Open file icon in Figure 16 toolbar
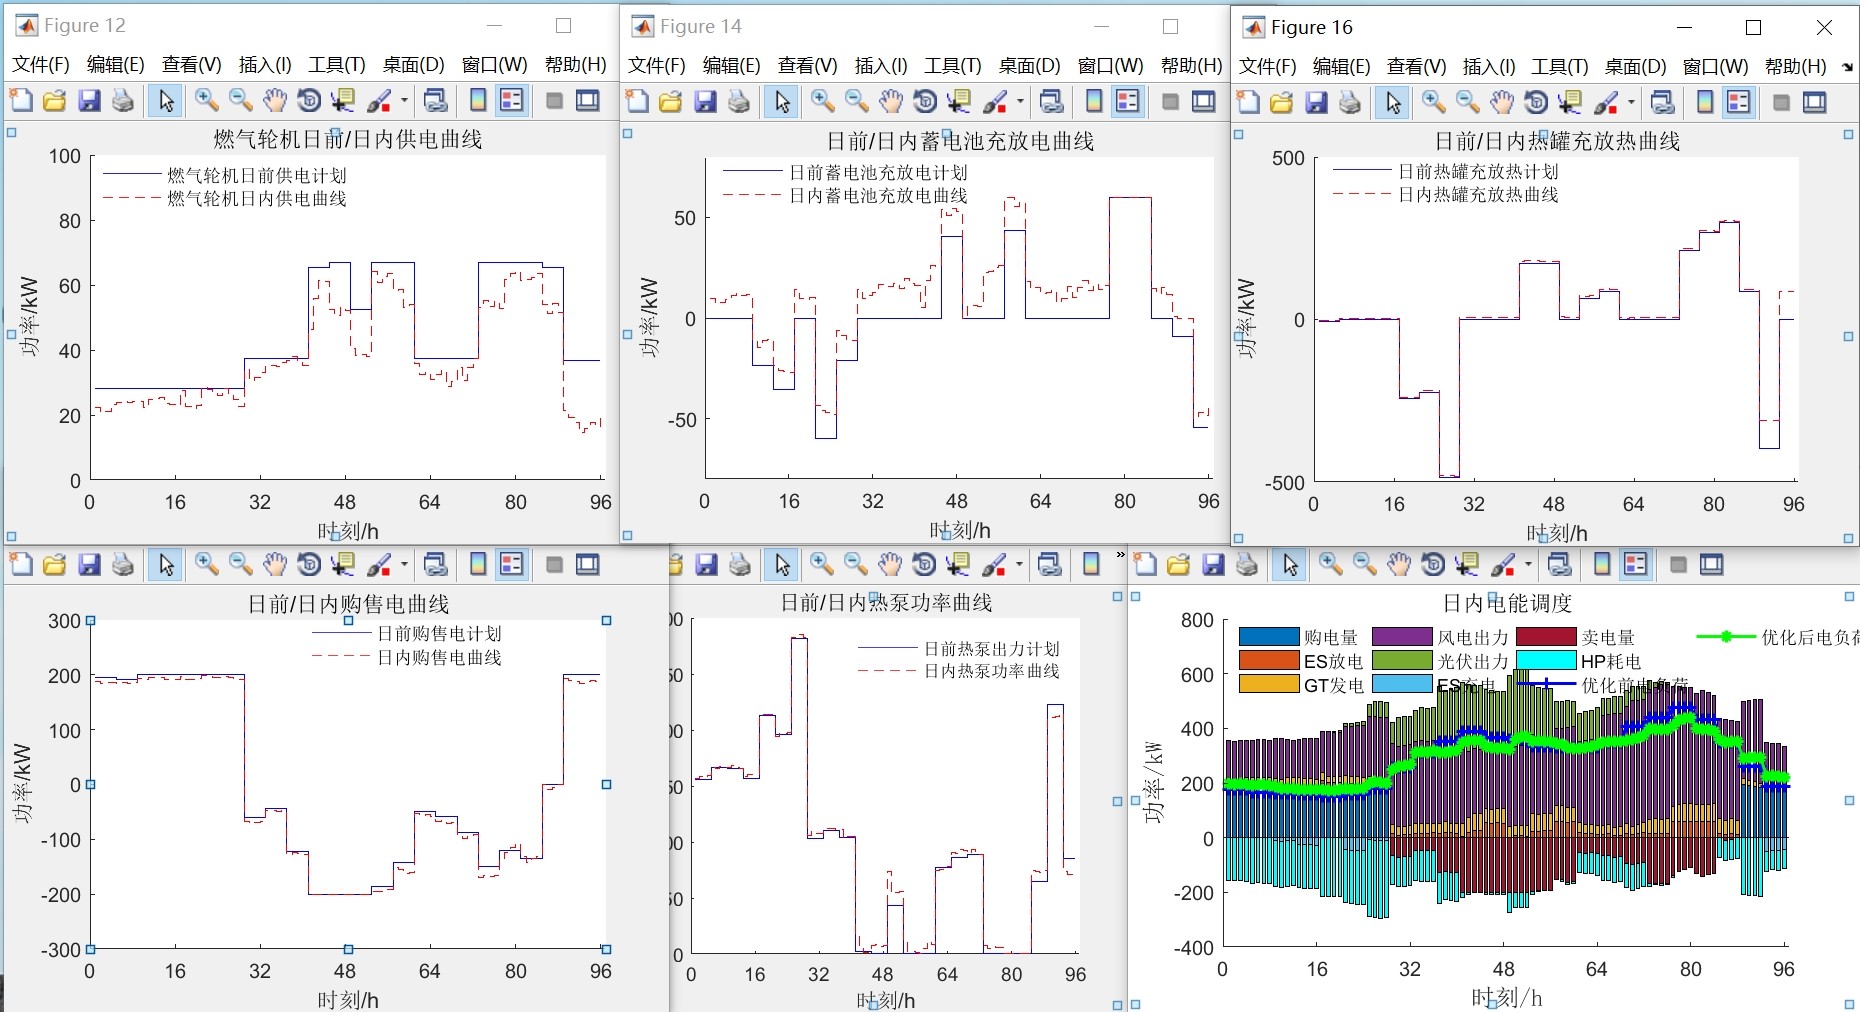The image size is (1860, 1012). [x=1282, y=102]
